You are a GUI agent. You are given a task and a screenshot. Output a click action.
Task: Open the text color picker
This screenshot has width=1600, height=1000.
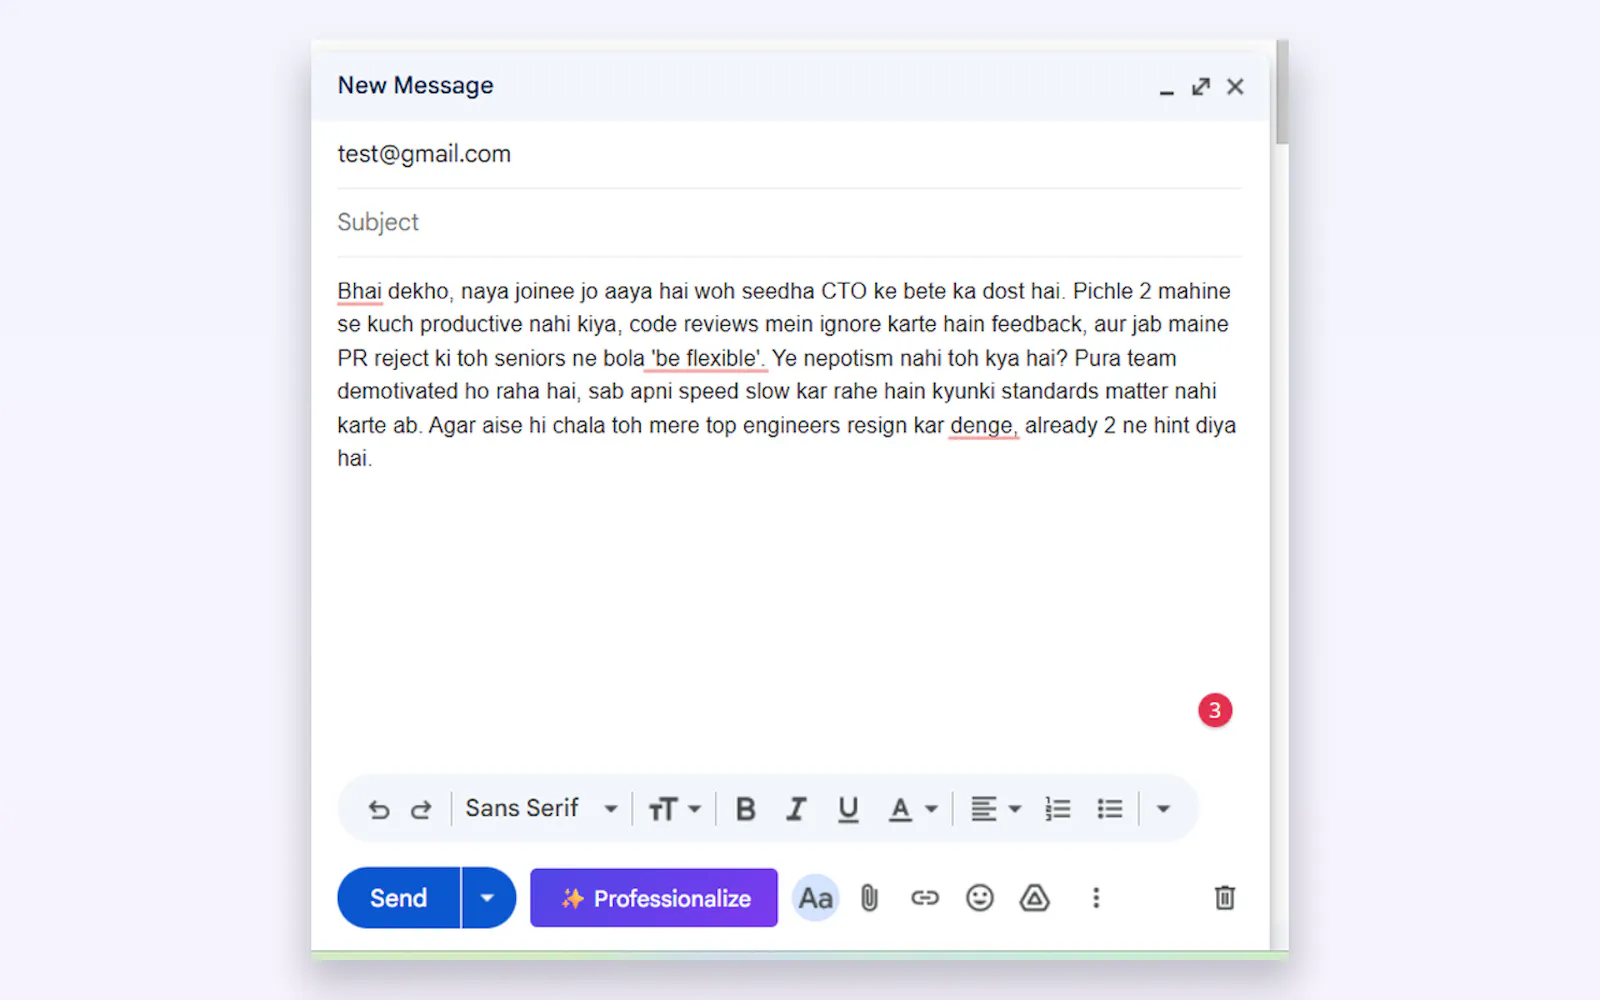click(913, 809)
